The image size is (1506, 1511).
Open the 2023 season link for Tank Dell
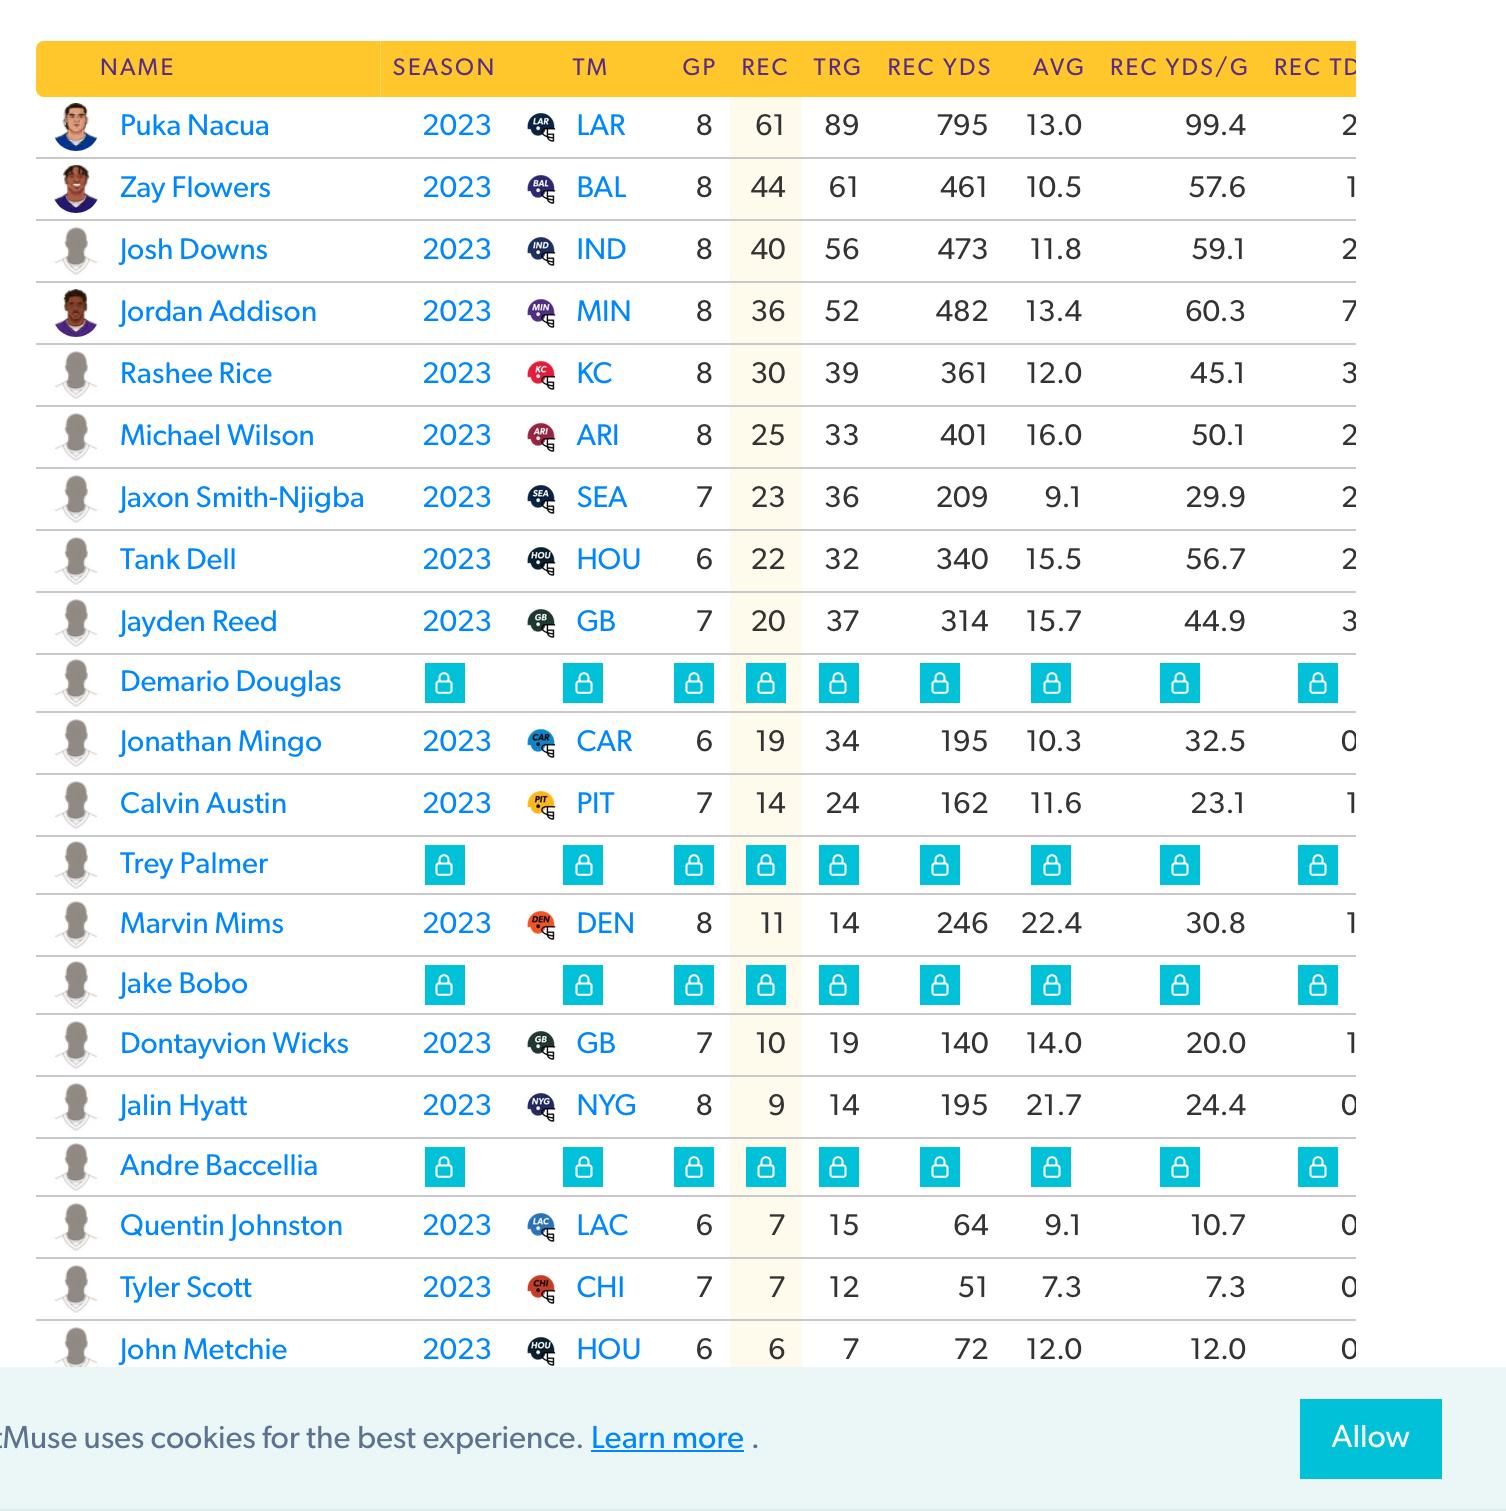(457, 560)
